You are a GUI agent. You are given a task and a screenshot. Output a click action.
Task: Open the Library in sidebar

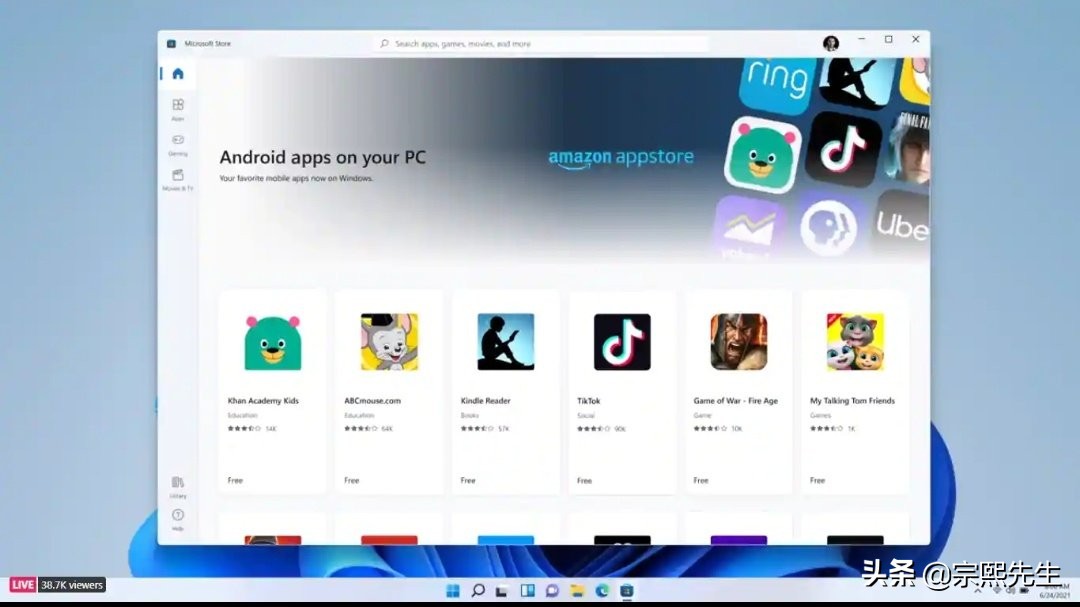[178, 486]
